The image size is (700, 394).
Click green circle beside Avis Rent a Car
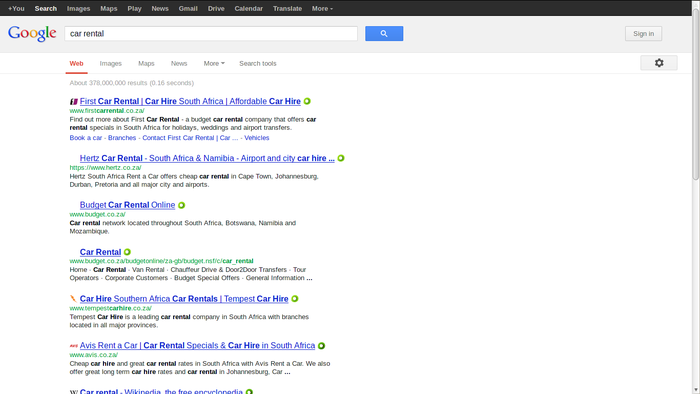click(x=321, y=346)
